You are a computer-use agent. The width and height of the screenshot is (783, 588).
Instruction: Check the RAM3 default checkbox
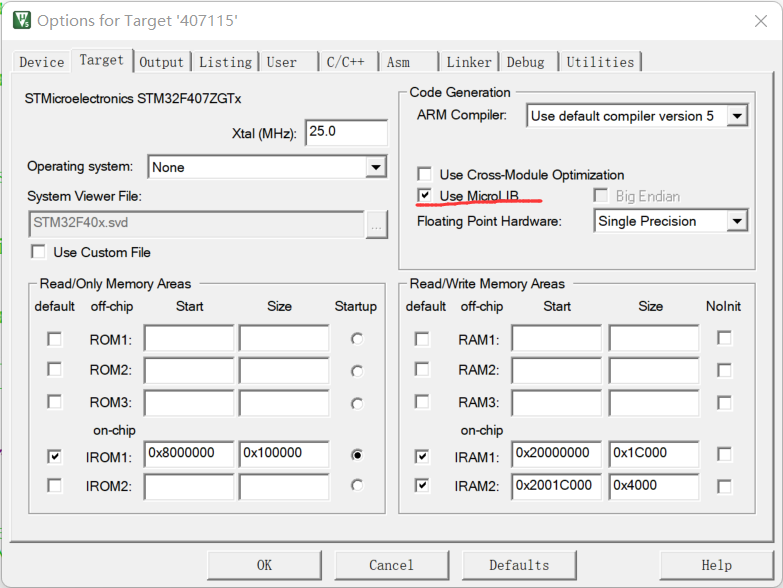[422, 402]
